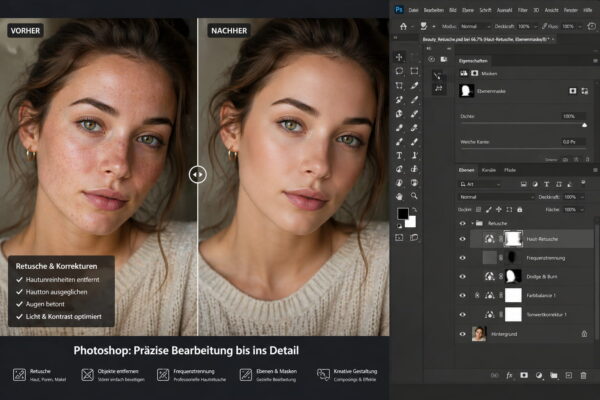Image resolution: width=600 pixels, height=400 pixels.
Task: Create new group folder icon
Action: (x=554, y=376)
